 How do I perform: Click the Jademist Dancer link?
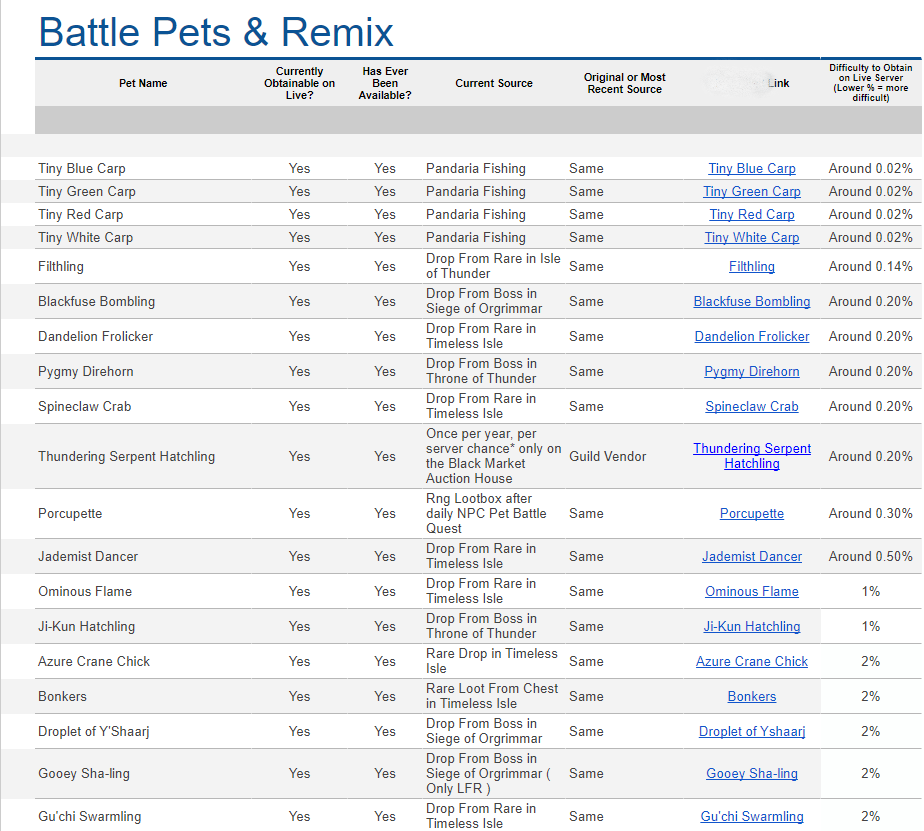[x=751, y=556]
